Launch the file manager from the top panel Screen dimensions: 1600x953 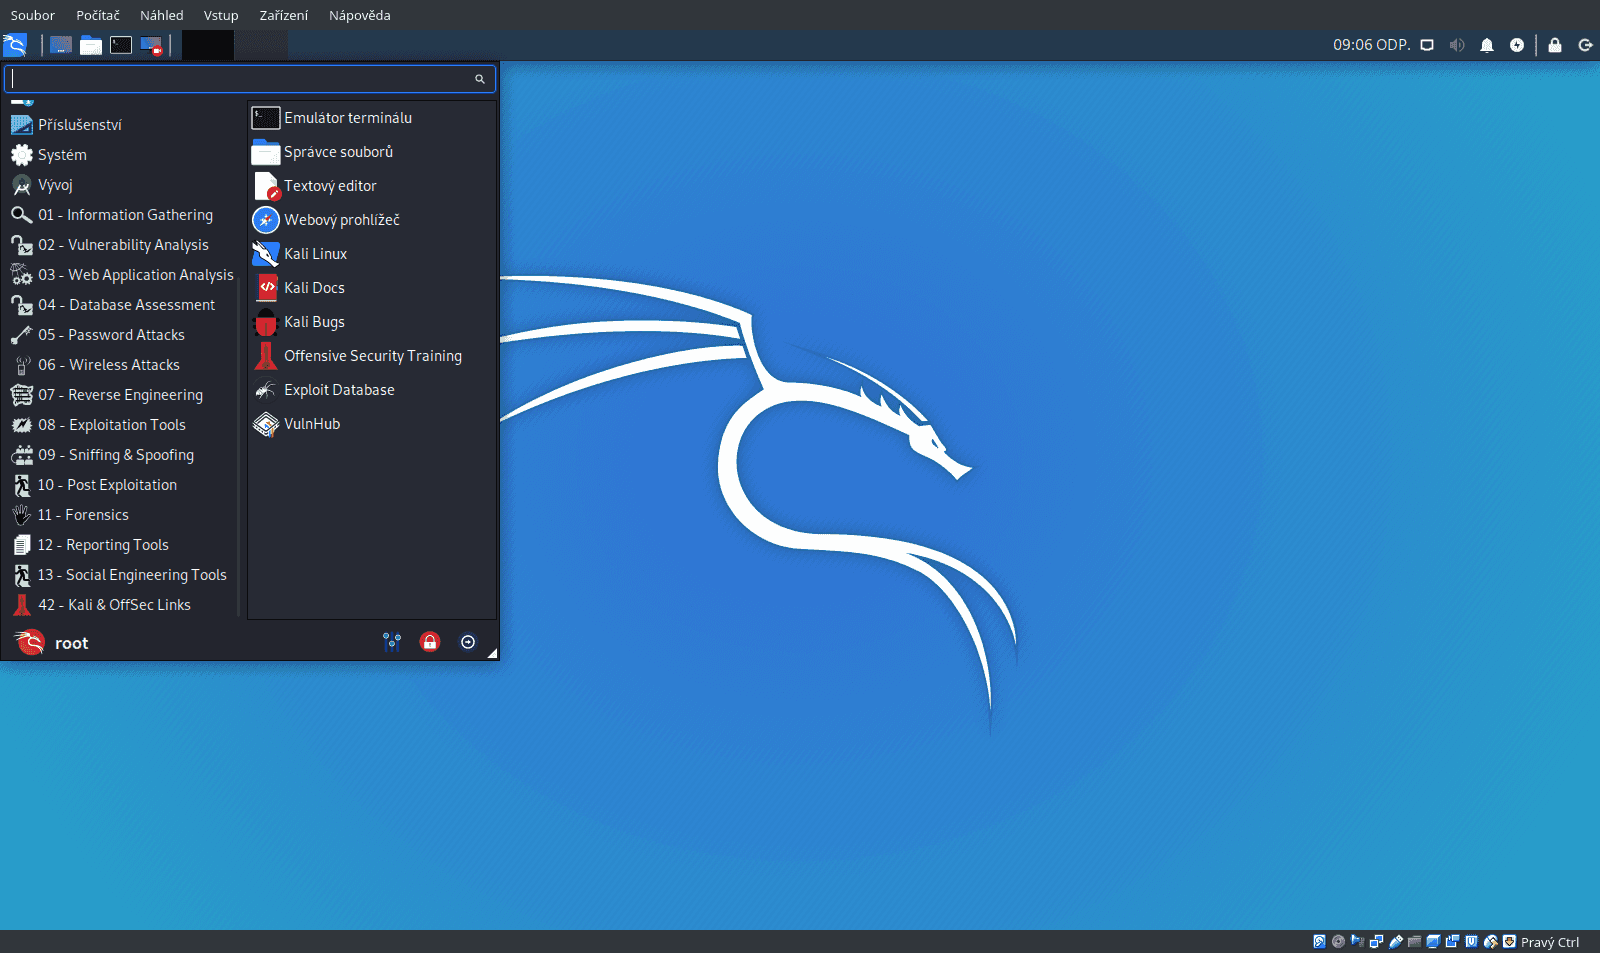click(90, 45)
